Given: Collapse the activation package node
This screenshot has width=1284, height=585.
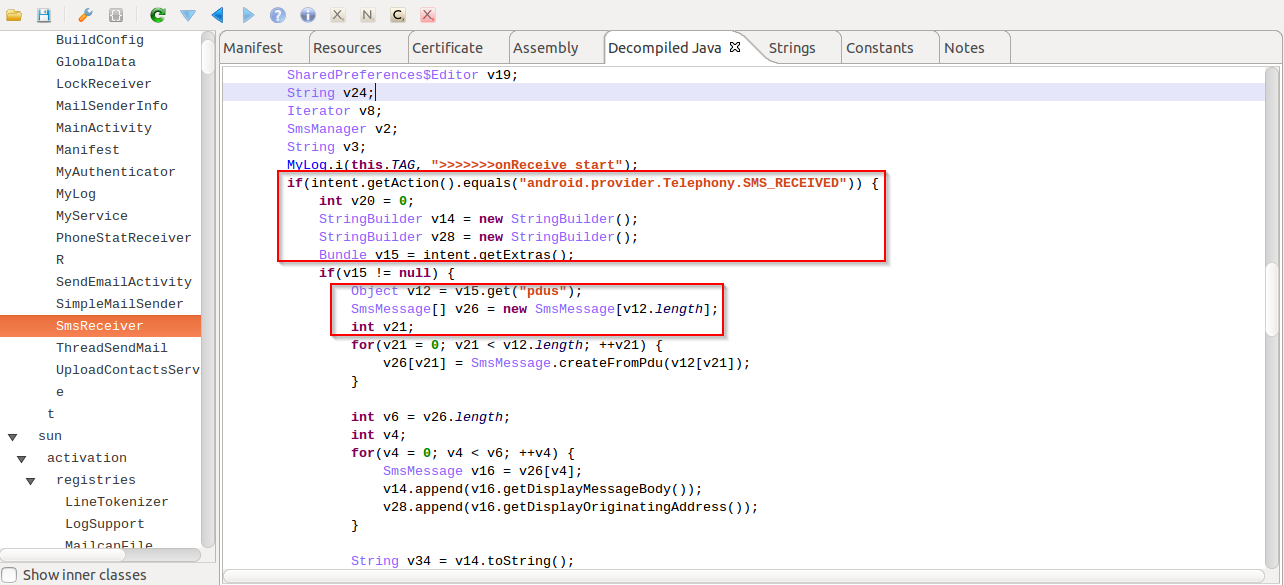Looking at the screenshot, I should [x=22, y=458].
